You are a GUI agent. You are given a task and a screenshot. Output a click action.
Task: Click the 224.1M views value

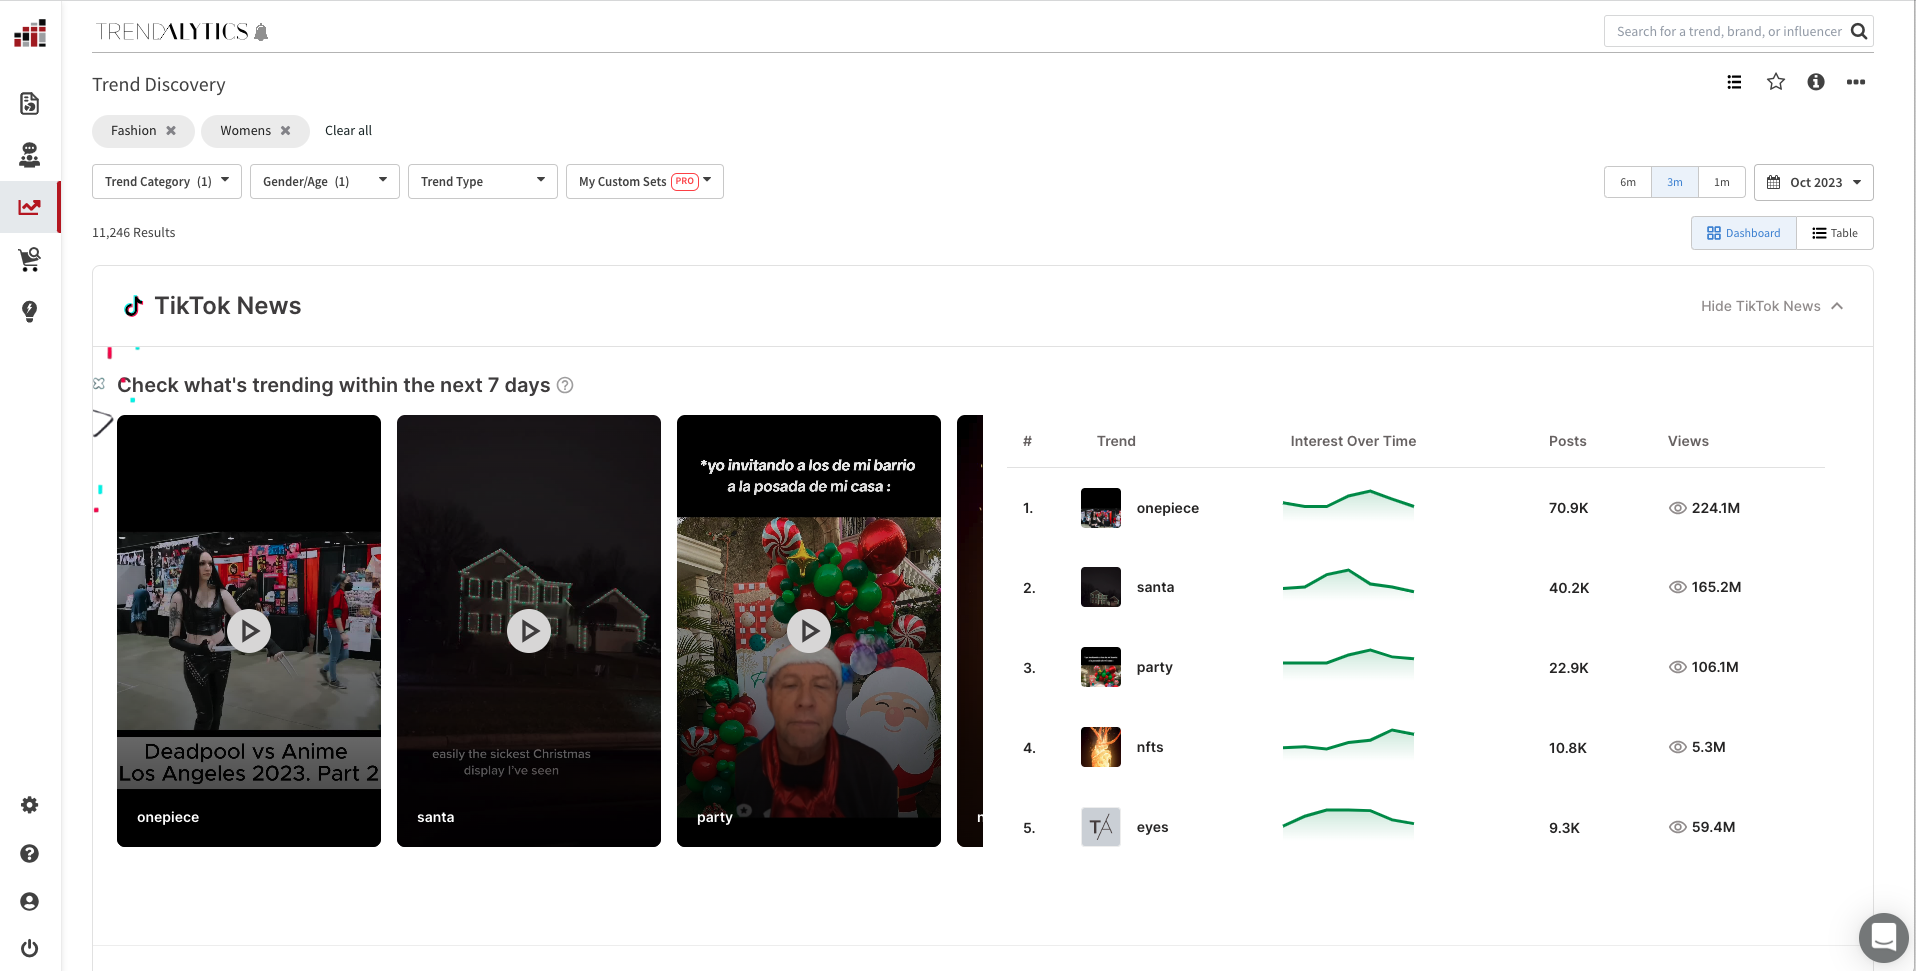(x=1716, y=508)
